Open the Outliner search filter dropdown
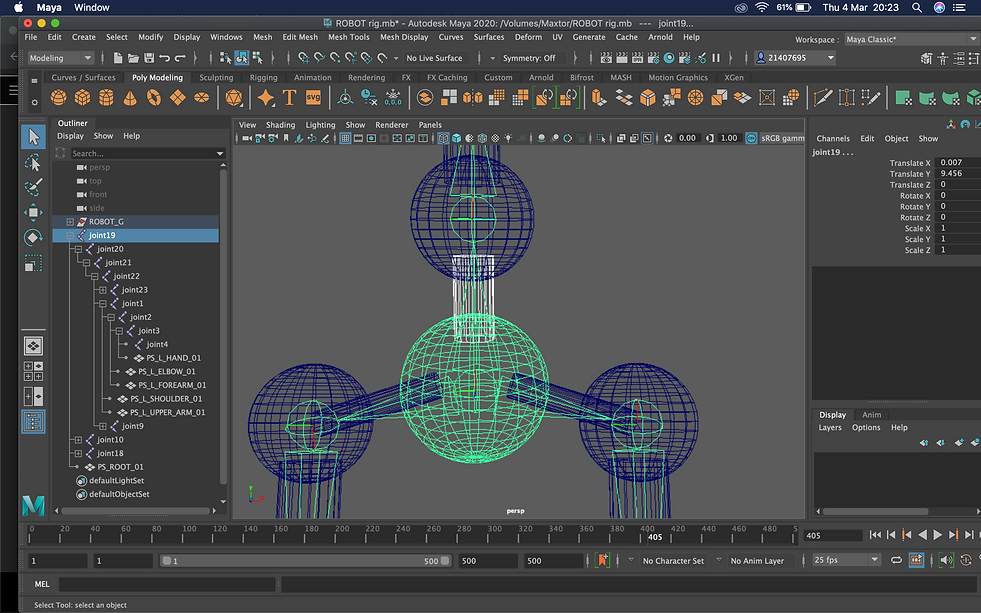981x613 pixels. coord(220,153)
